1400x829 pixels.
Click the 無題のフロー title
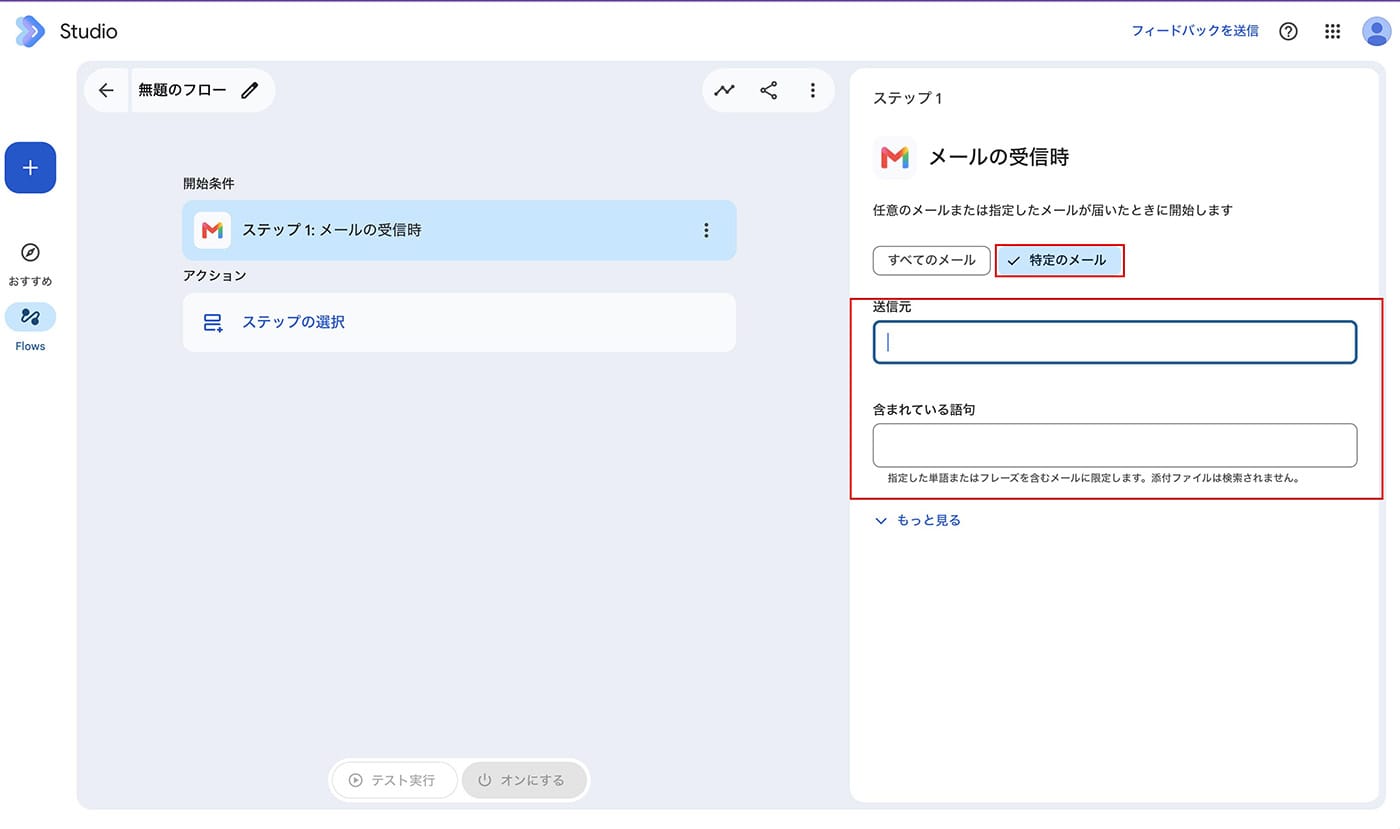pos(182,90)
